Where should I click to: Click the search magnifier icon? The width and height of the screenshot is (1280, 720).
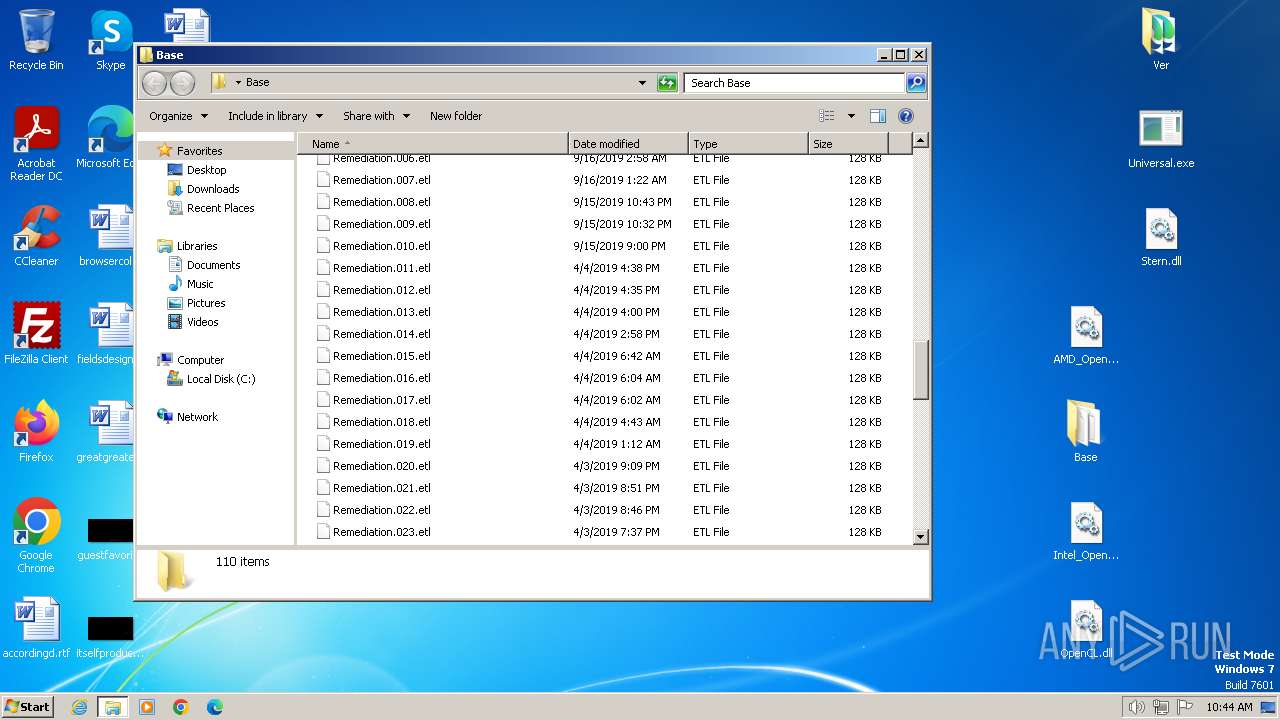915,83
